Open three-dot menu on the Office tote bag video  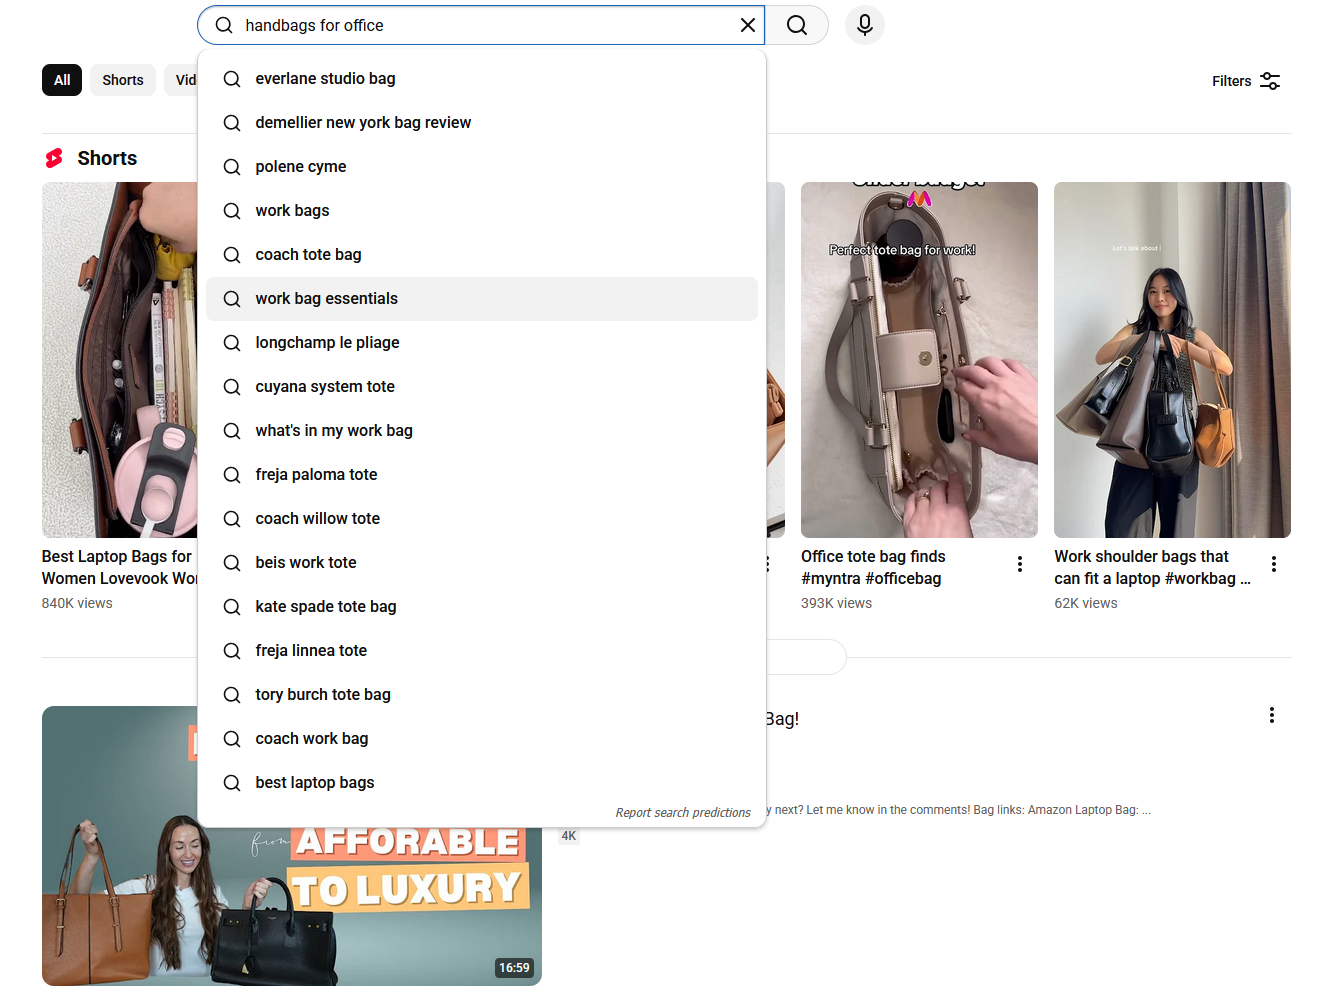(1020, 563)
